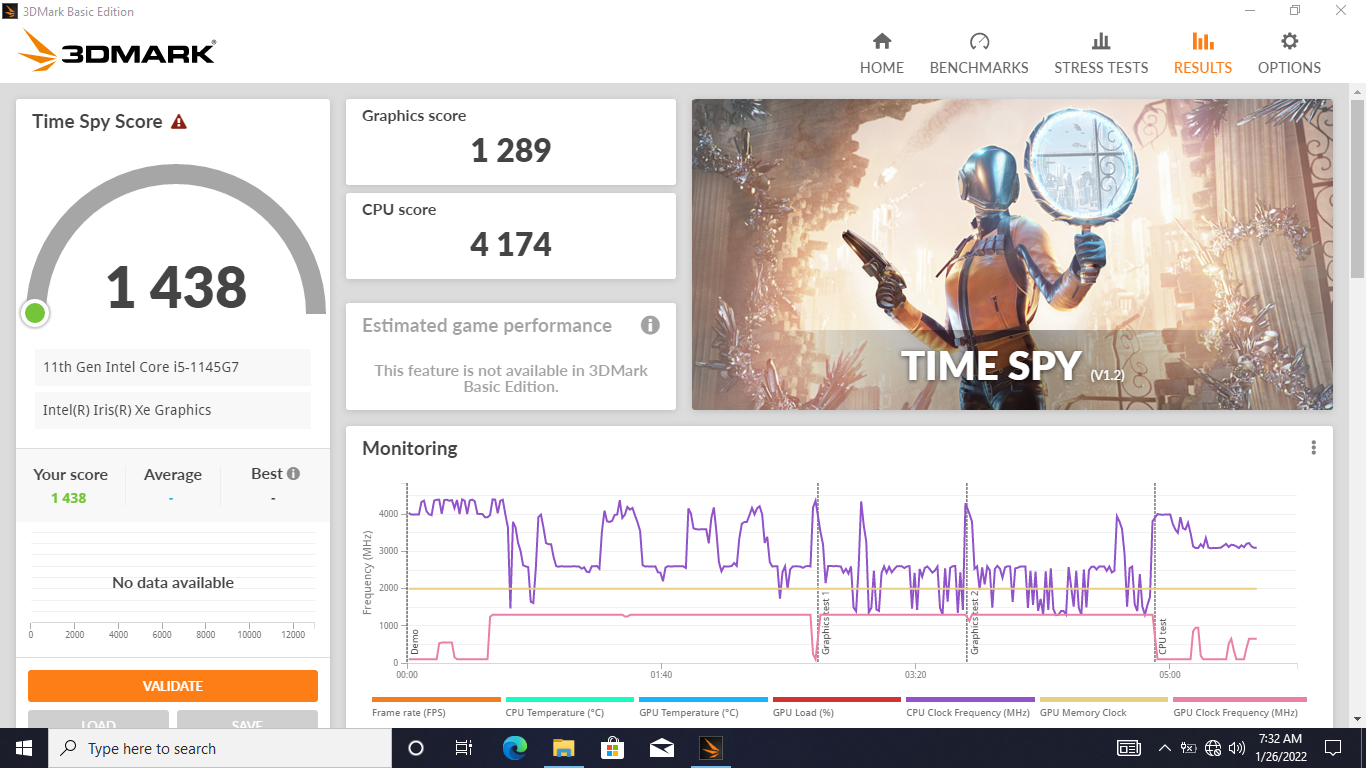Open Cortana from the taskbar
Viewport: 1366px width, 768px height.
click(x=416, y=748)
